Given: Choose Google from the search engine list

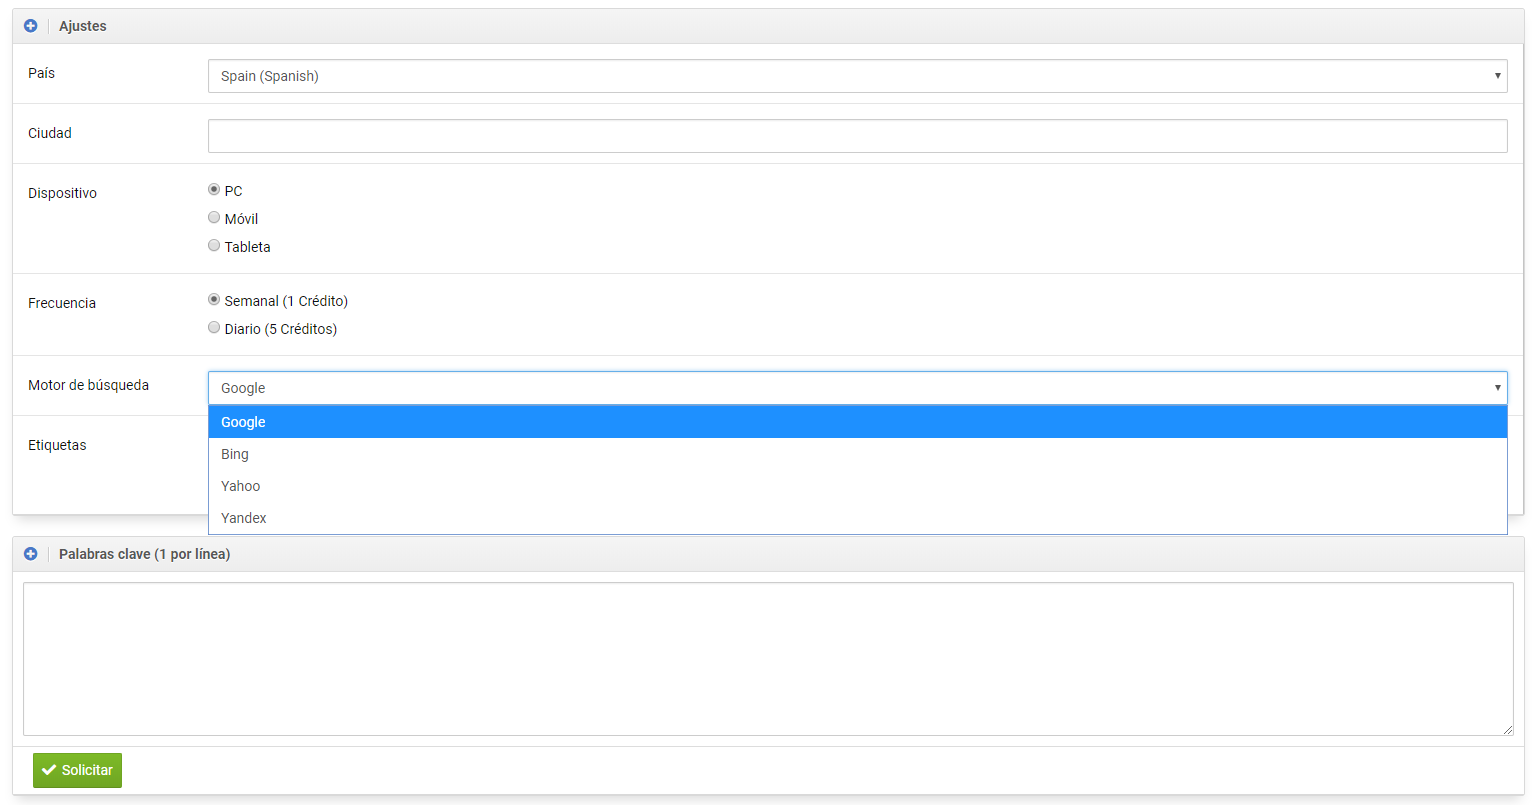Looking at the screenshot, I should 857,422.
